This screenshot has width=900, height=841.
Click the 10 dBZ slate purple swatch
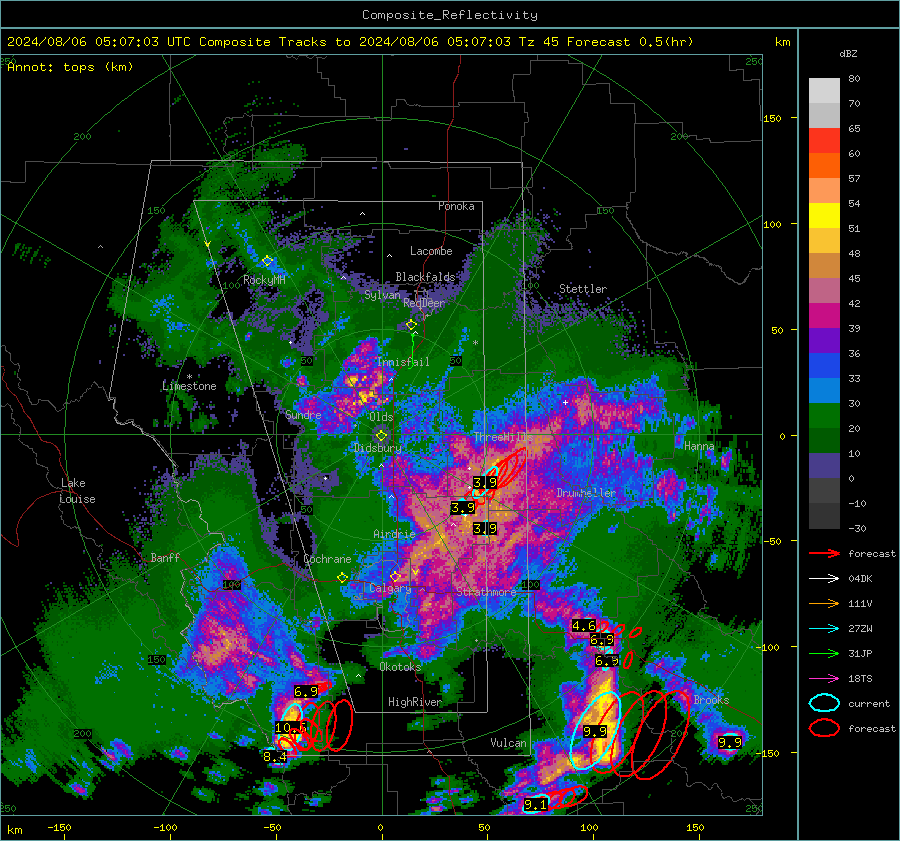(824, 465)
